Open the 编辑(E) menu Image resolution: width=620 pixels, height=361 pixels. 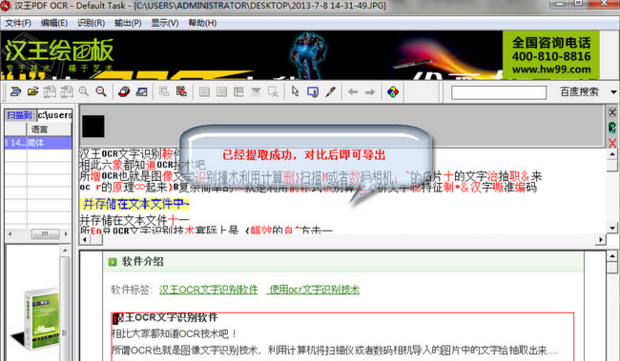pos(54,23)
